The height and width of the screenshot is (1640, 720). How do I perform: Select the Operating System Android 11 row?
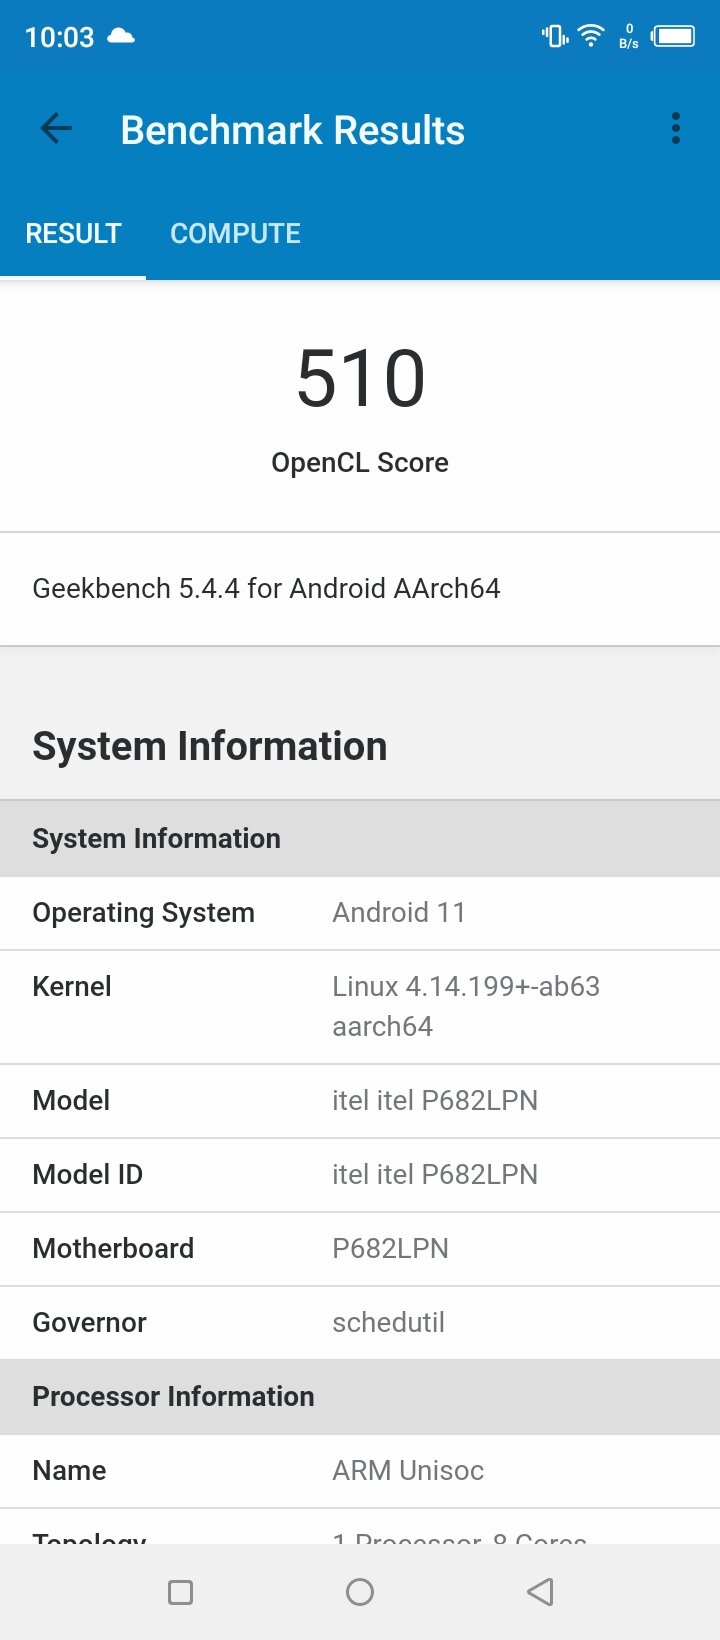[x=360, y=913]
